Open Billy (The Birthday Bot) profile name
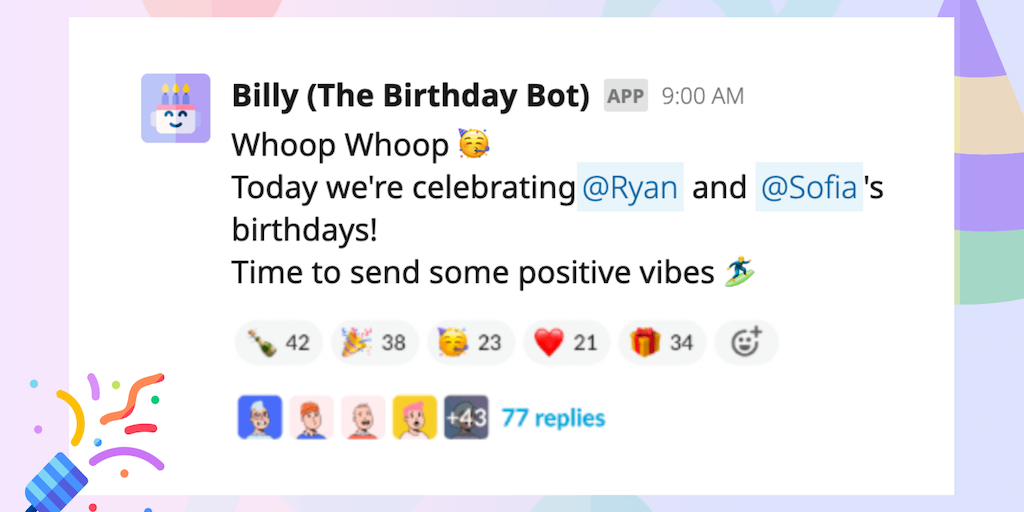Screen dimensions: 1024x512 tap(411, 96)
